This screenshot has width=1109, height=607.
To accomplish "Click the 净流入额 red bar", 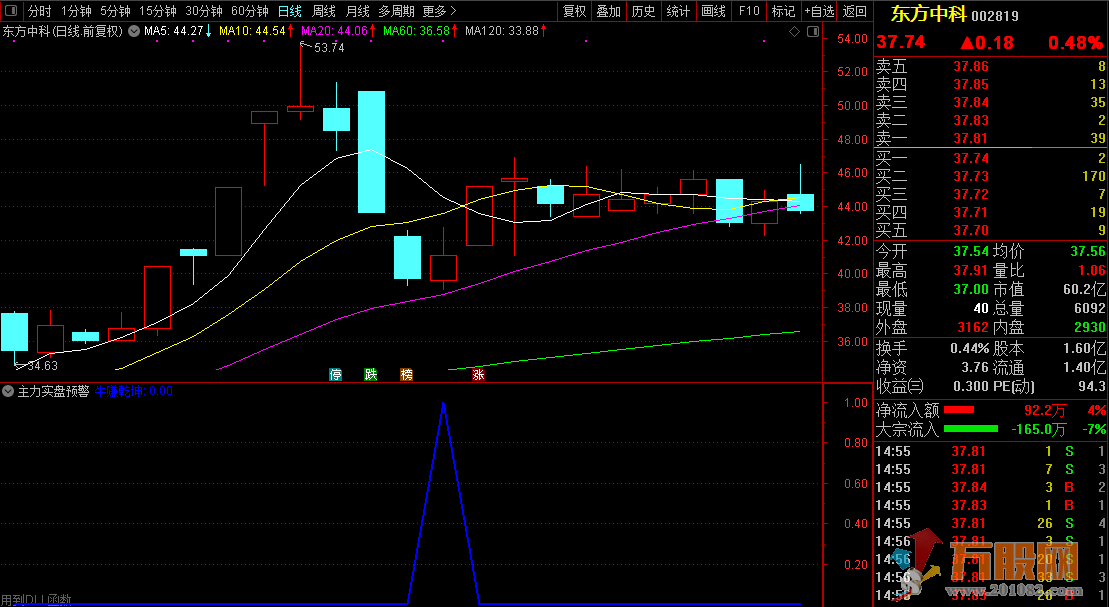I will (x=959, y=410).
